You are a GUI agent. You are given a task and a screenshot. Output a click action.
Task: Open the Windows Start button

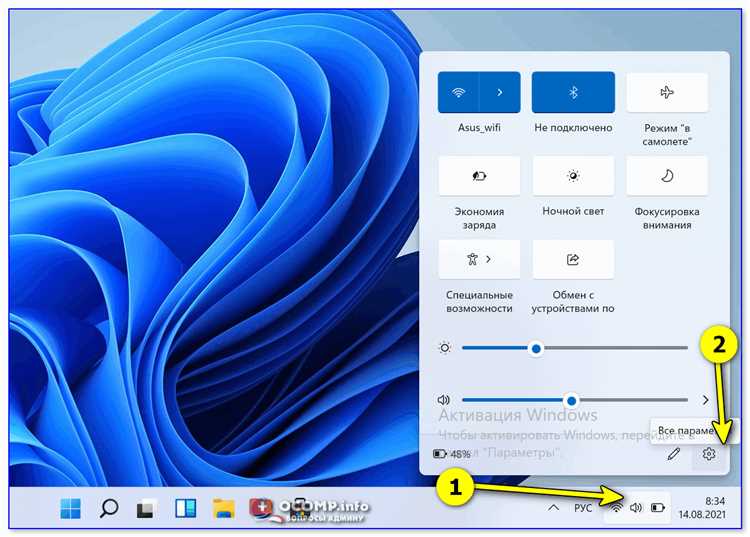point(71,508)
